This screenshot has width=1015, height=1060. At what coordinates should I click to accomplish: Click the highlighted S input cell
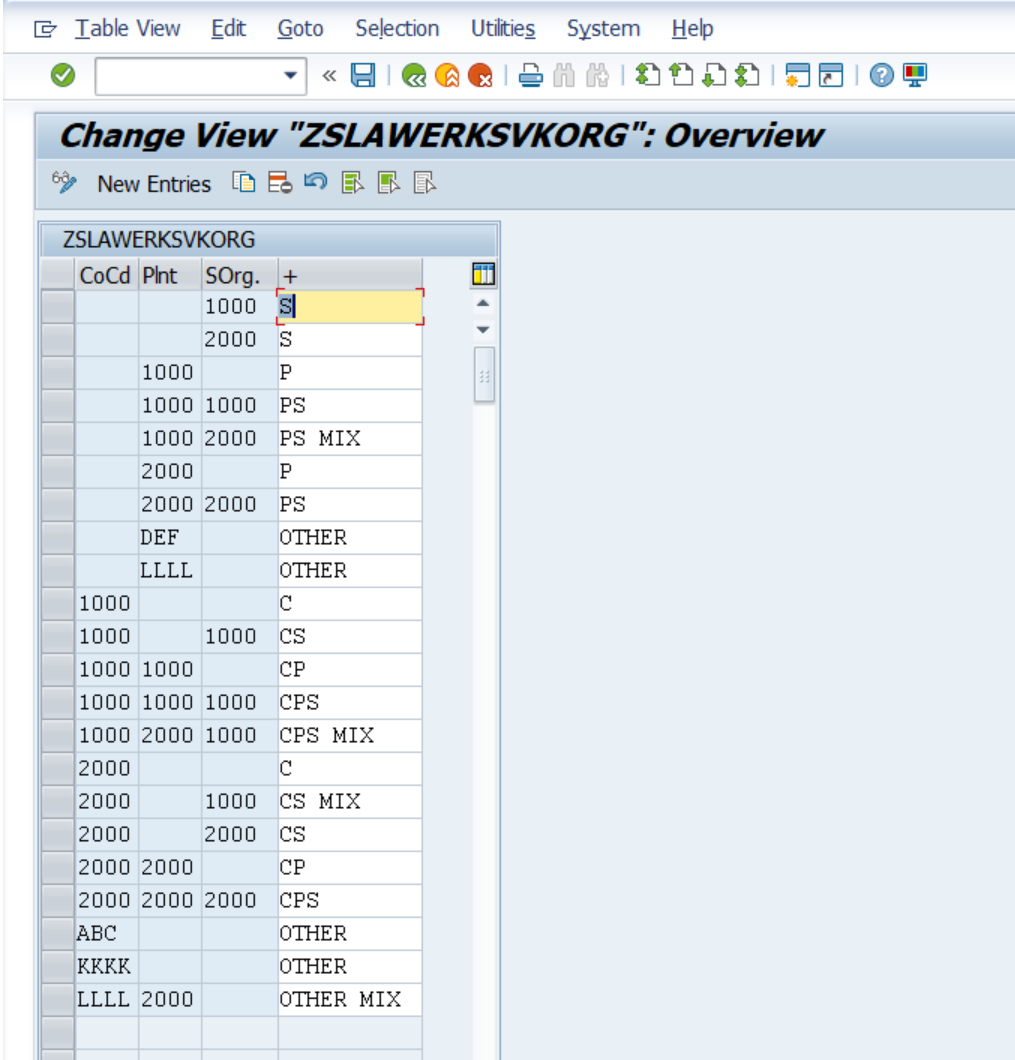click(x=350, y=306)
